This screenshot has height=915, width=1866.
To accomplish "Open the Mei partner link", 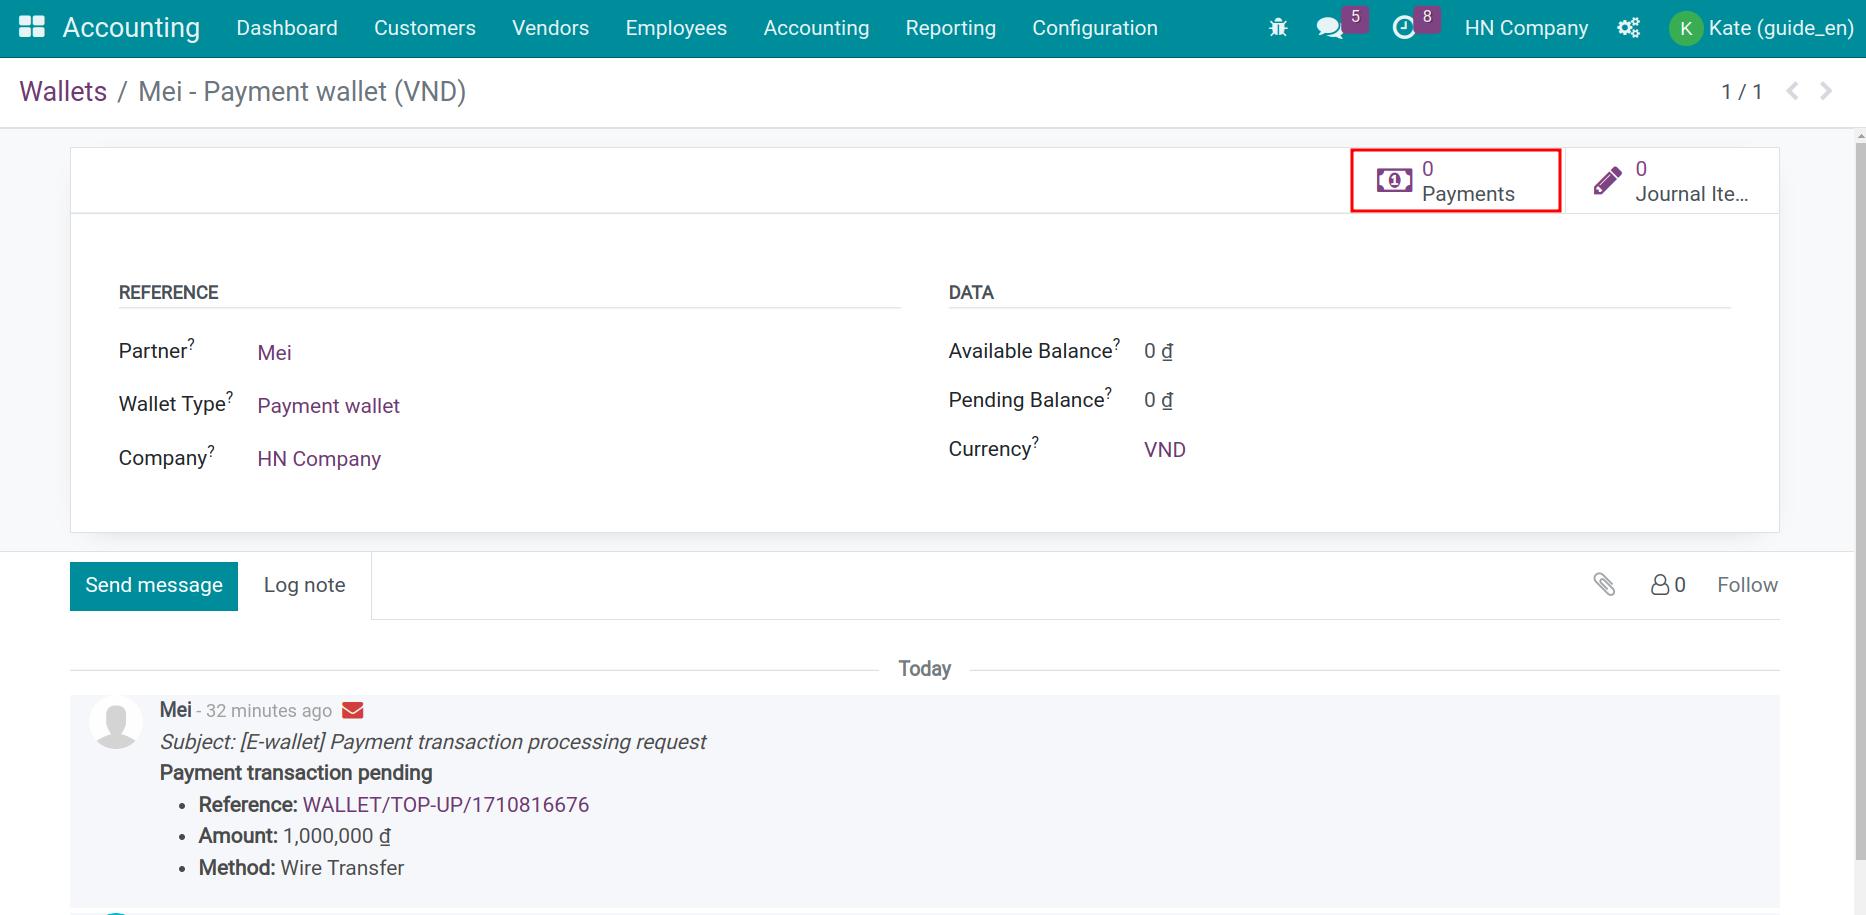I will [x=274, y=352].
